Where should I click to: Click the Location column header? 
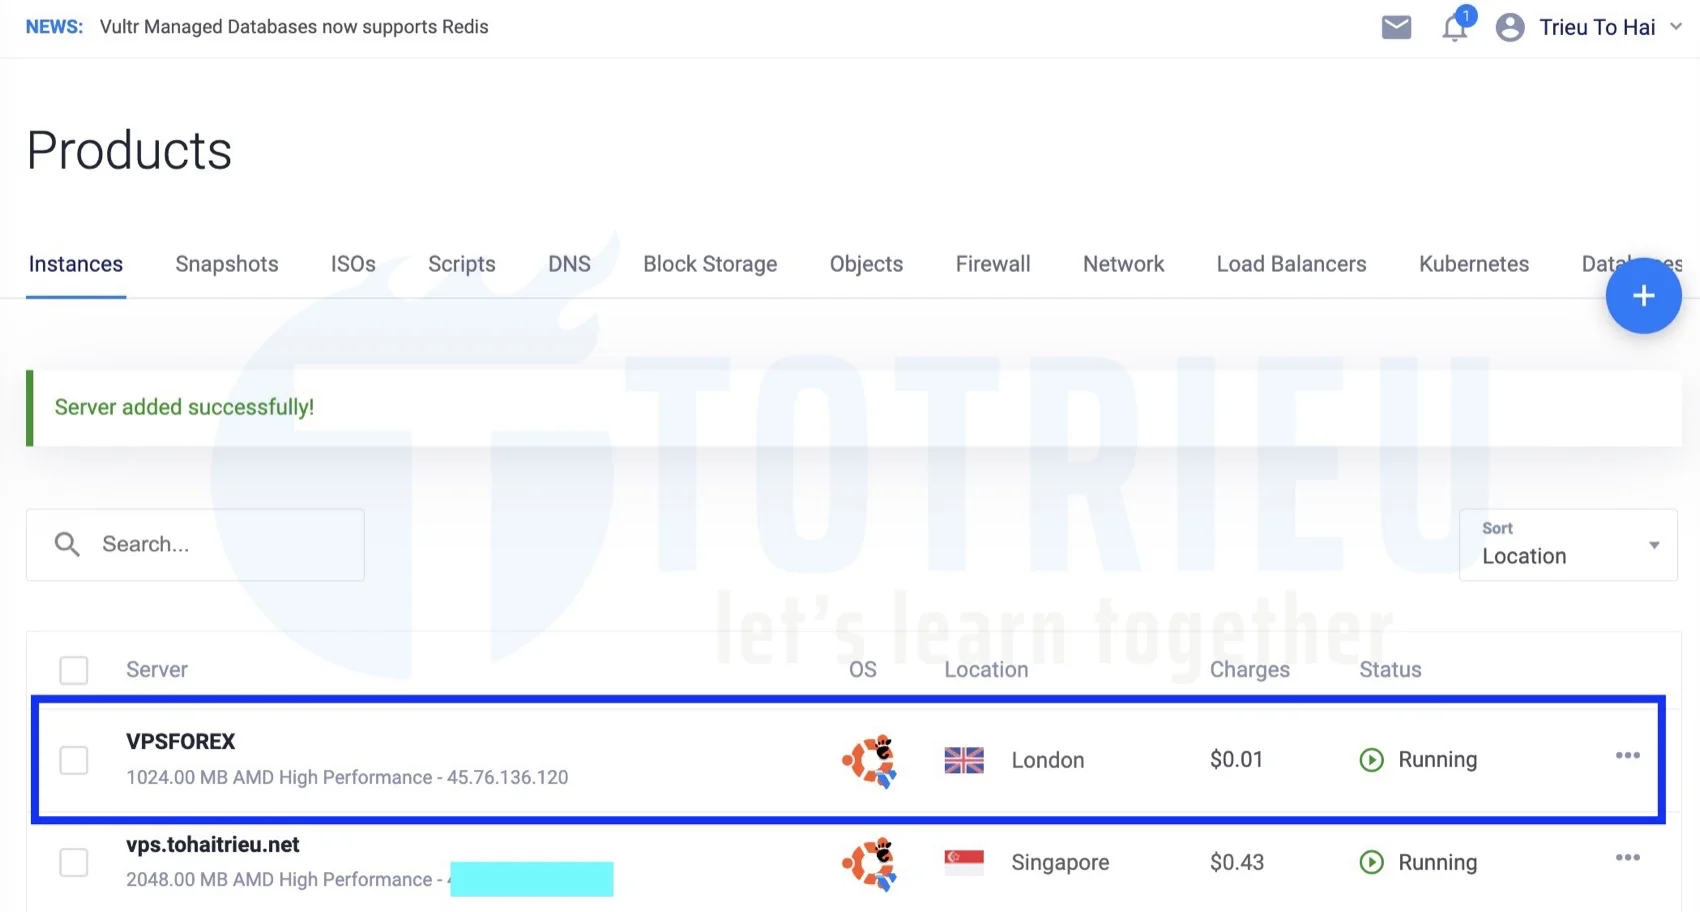[x=986, y=670]
